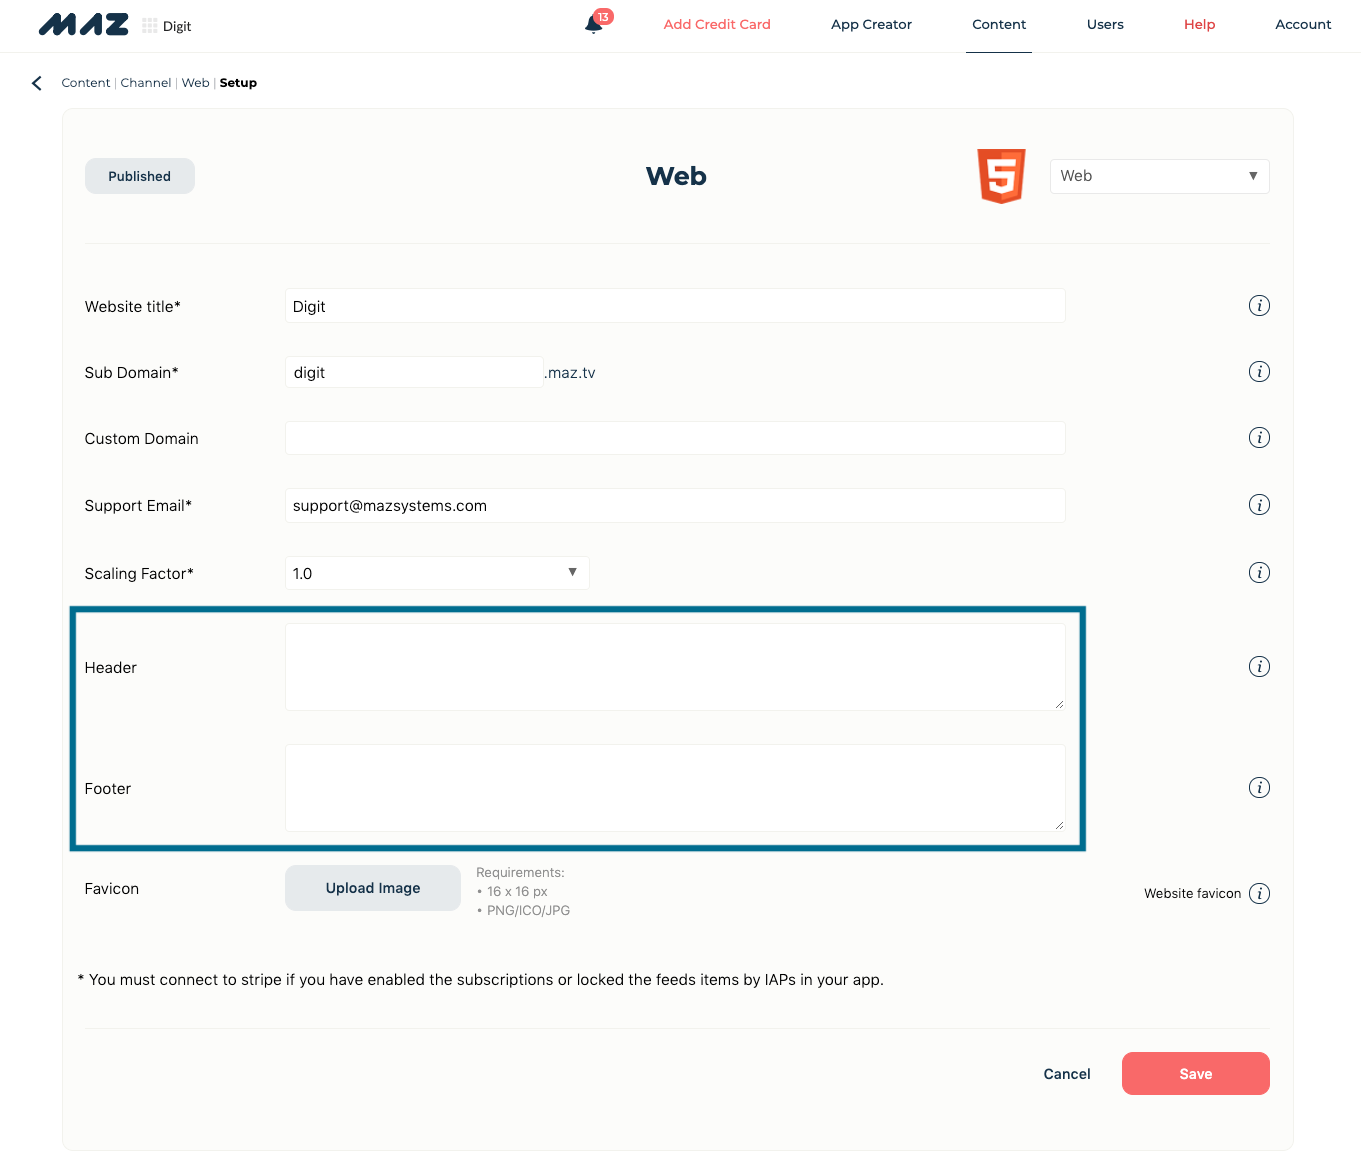Select Add Credit Card in the navbar

tap(717, 24)
